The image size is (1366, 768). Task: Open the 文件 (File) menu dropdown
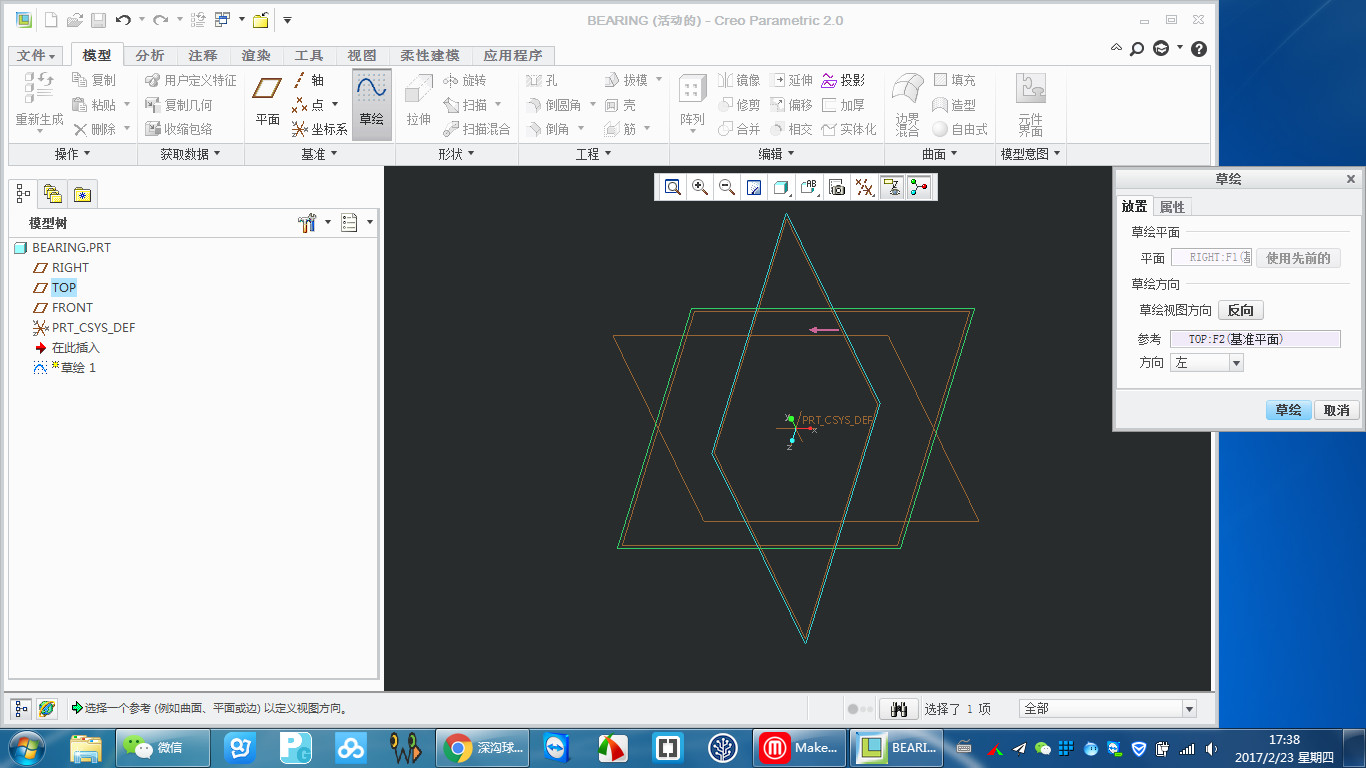click(x=38, y=56)
